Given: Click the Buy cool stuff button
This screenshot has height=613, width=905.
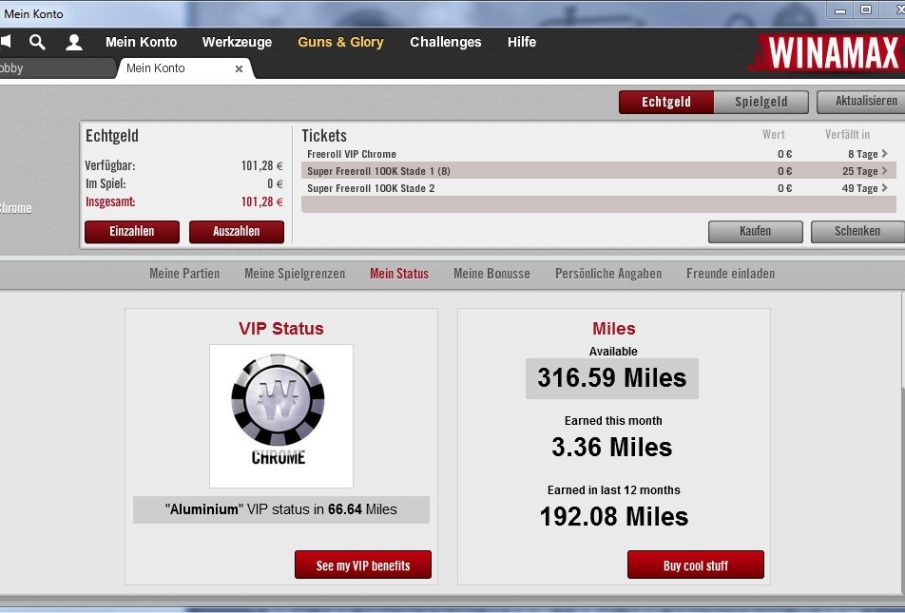Looking at the screenshot, I should 695,565.
